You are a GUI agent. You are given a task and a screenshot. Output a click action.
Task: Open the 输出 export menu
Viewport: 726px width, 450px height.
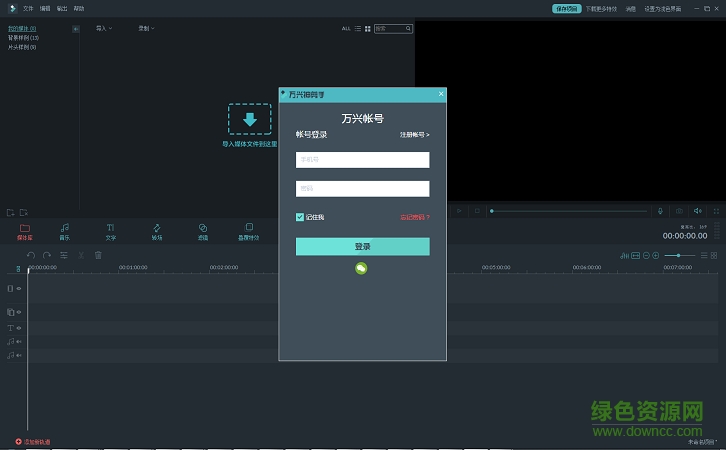coord(61,8)
